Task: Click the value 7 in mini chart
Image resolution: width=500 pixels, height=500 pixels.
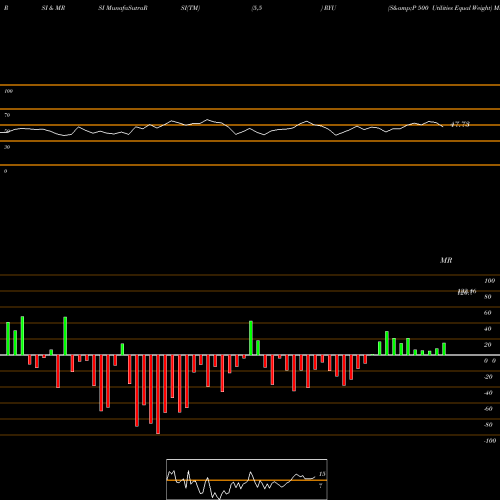Action: [x=321, y=486]
